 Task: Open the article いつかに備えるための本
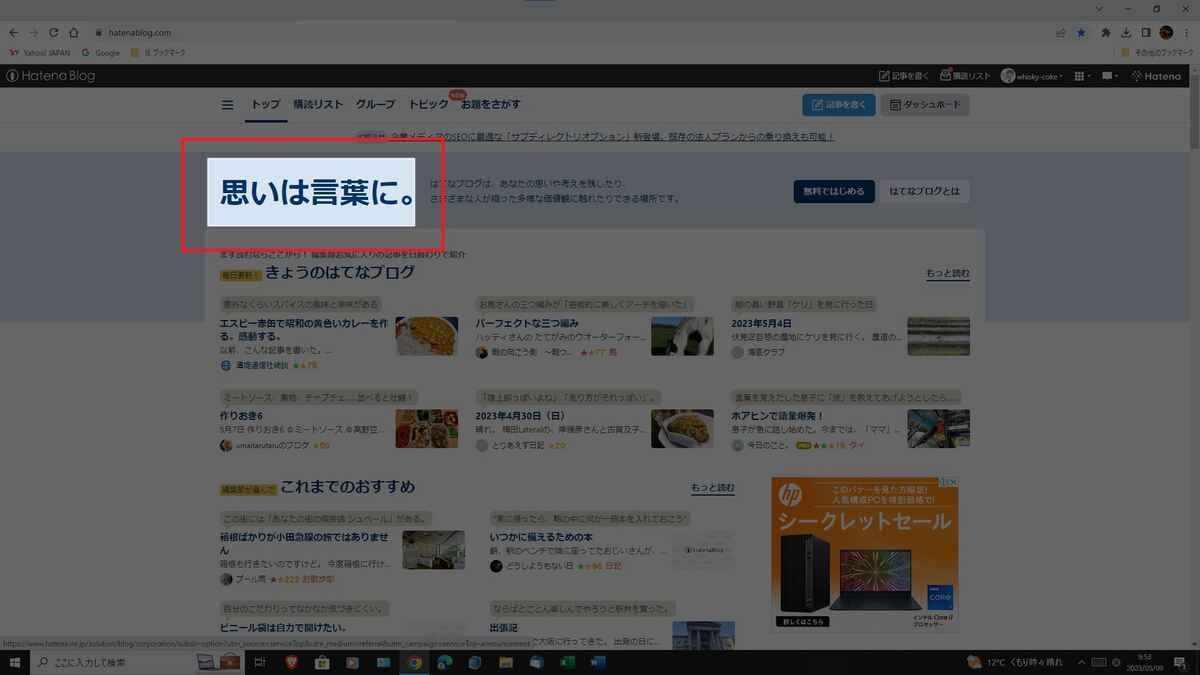542,537
